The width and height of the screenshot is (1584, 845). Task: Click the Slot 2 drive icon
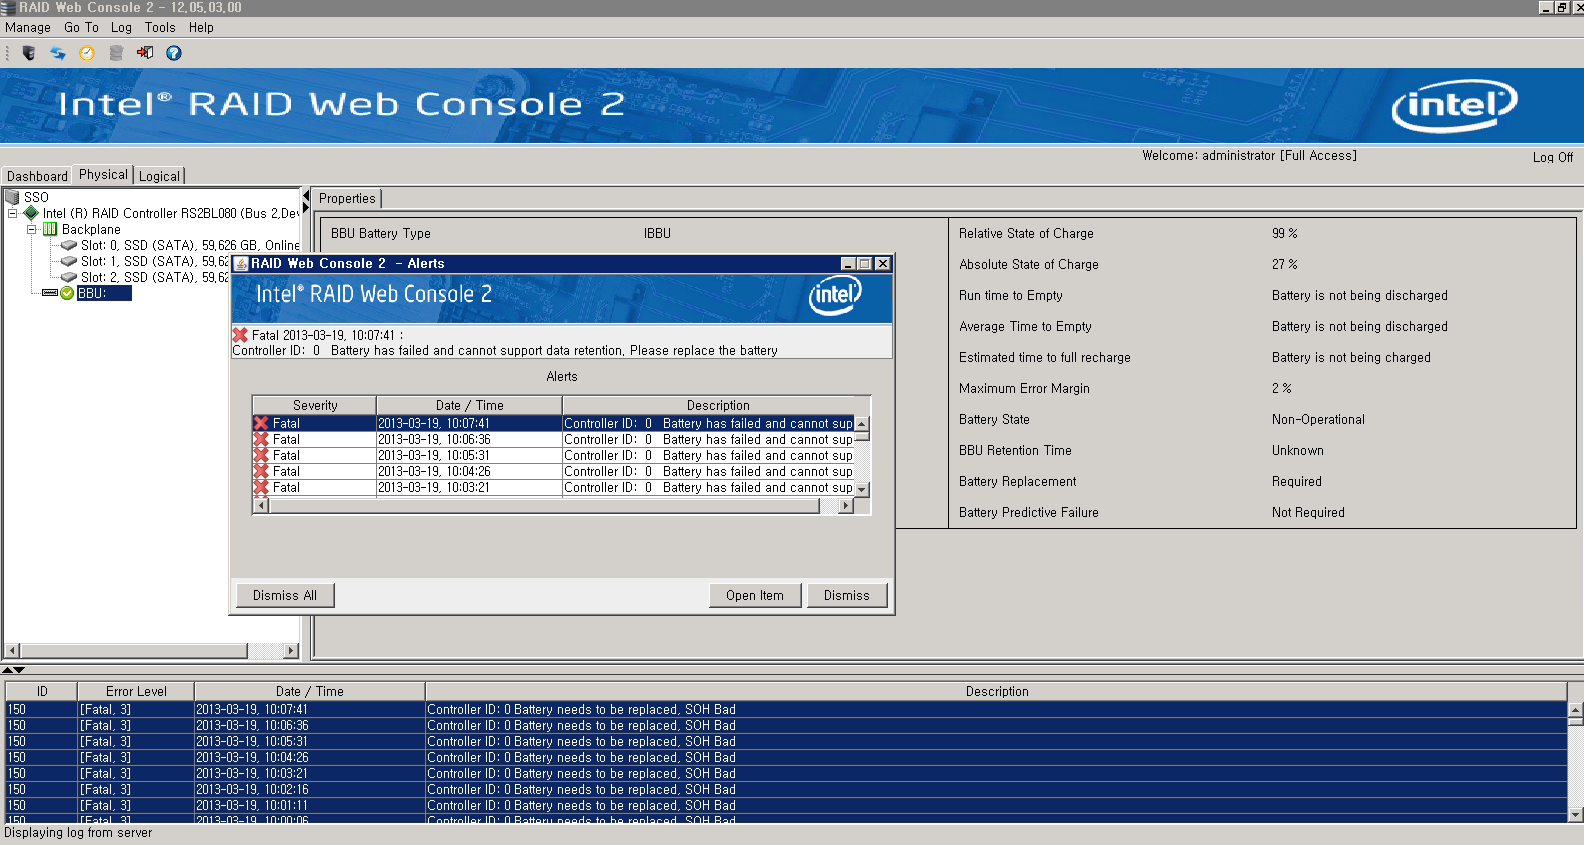point(69,277)
